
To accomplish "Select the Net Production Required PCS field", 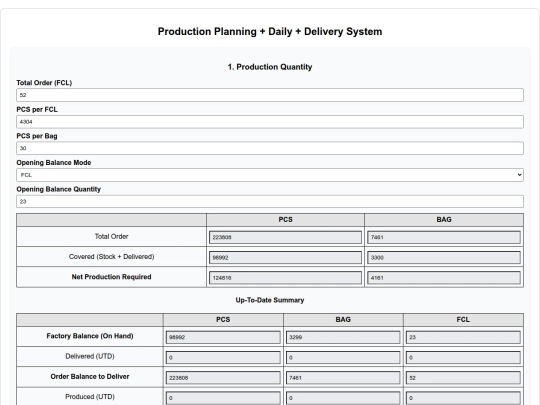I will point(285,278).
